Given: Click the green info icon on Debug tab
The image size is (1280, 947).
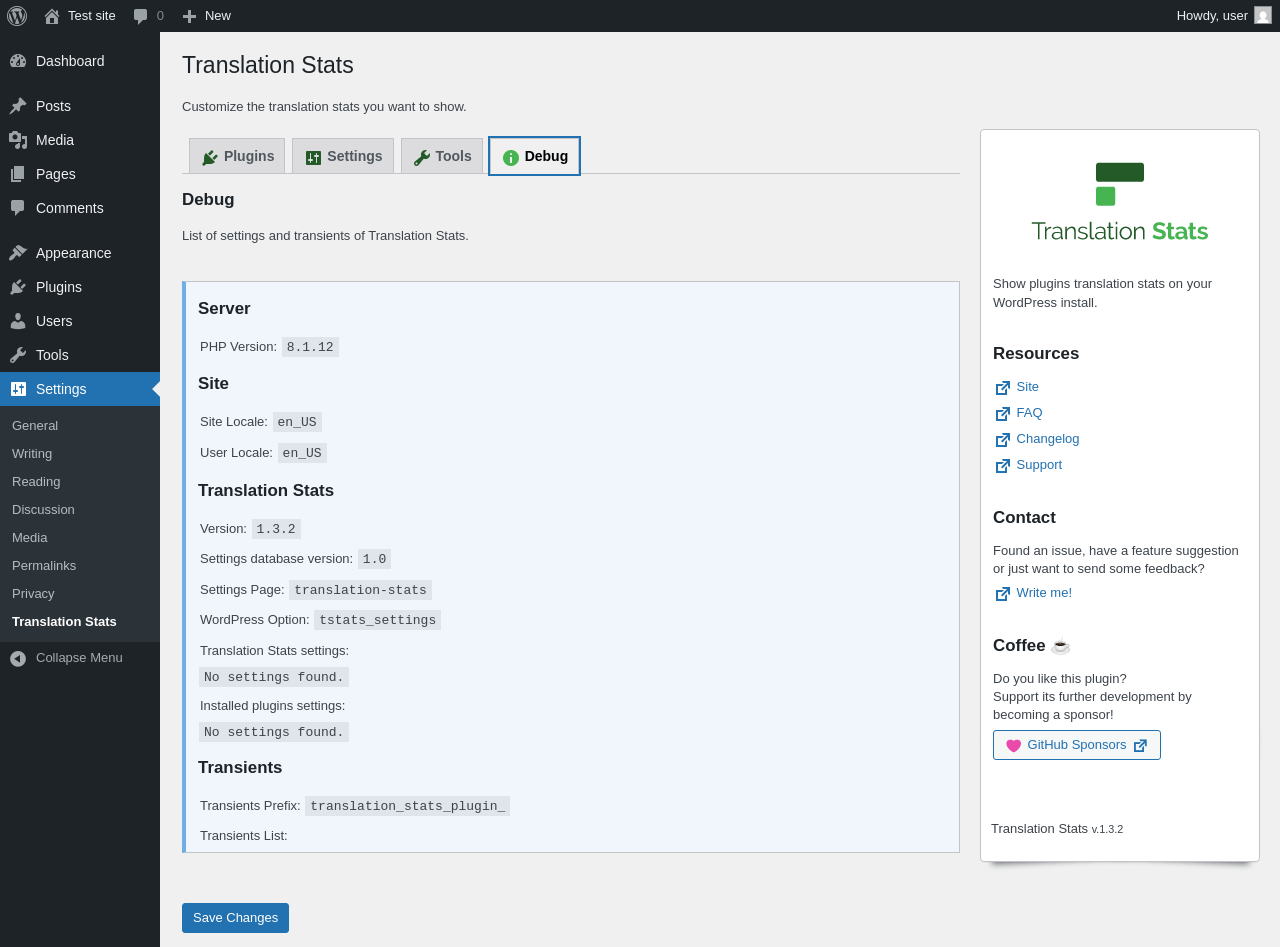Looking at the screenshot, I should tap(511, 157).
